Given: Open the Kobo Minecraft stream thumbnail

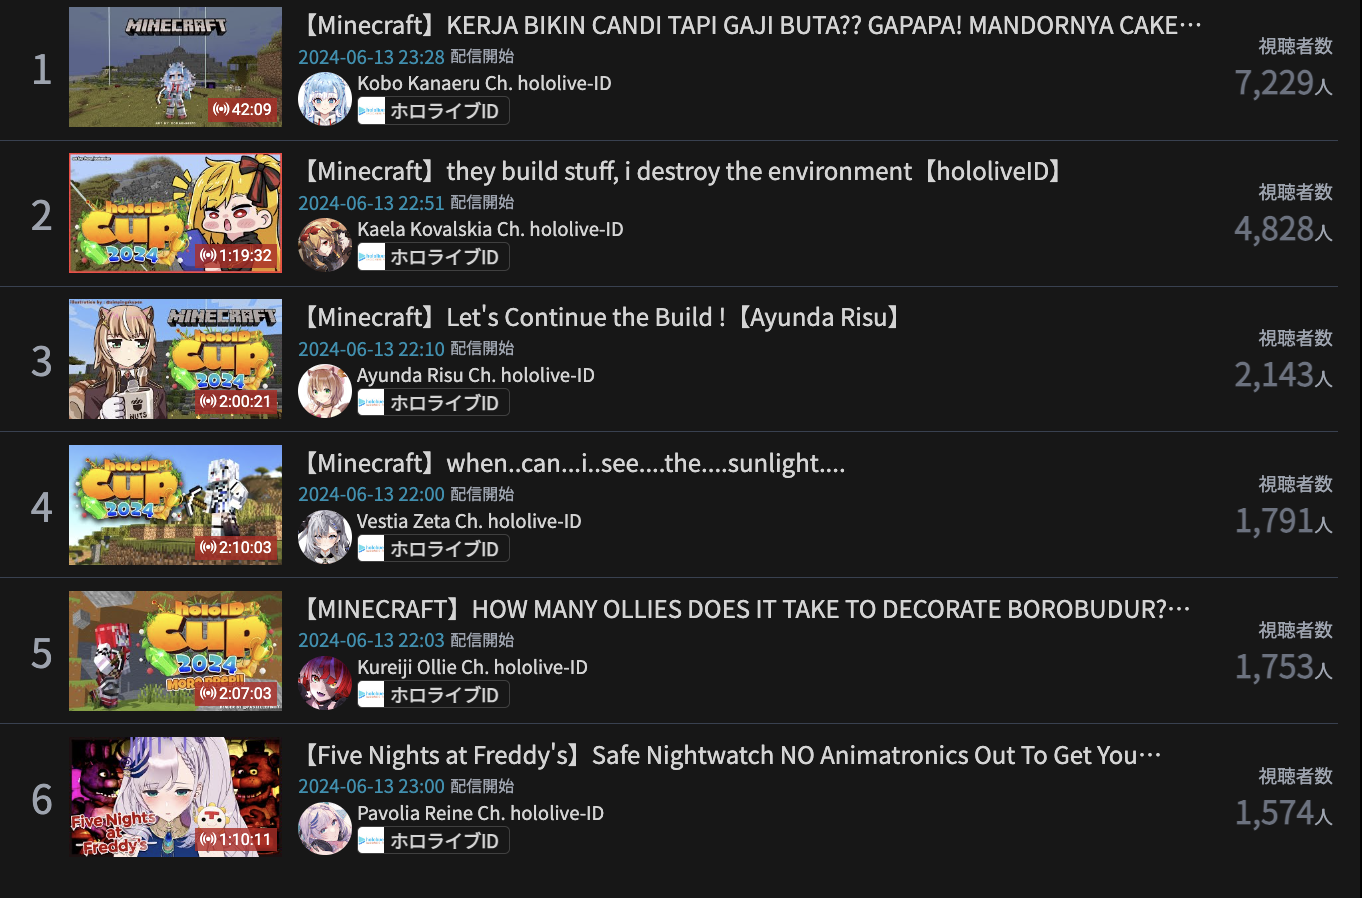Looking at the screenshot, I should pos(175,67).
